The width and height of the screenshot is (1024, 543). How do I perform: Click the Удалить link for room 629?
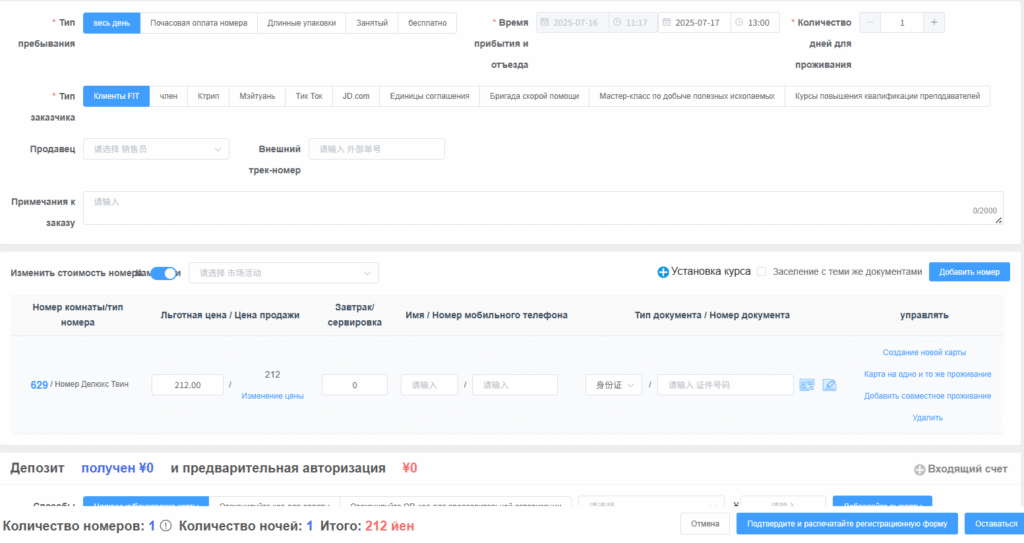[x=927, y=418]
